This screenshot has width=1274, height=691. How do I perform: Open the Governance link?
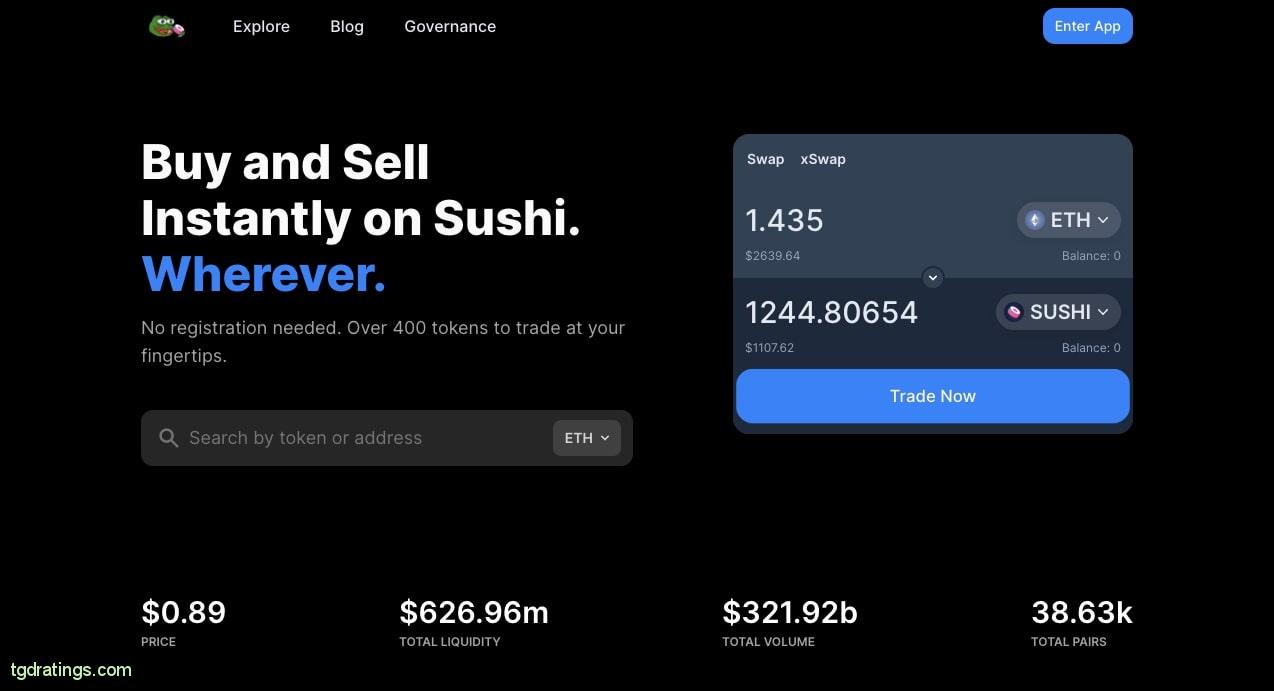point(450,27)
